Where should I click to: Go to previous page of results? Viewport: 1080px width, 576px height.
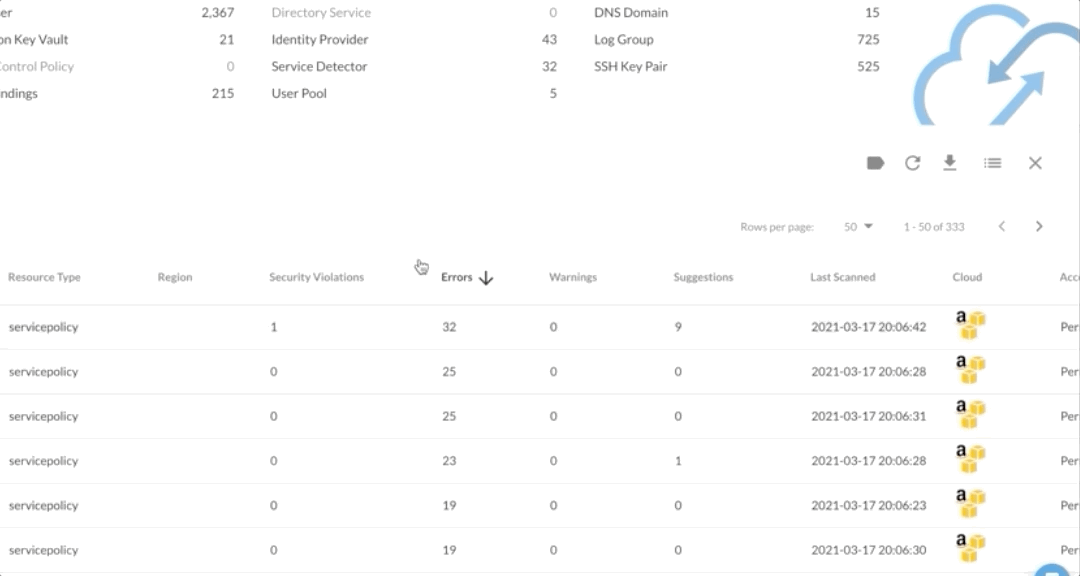(1002, 227)
